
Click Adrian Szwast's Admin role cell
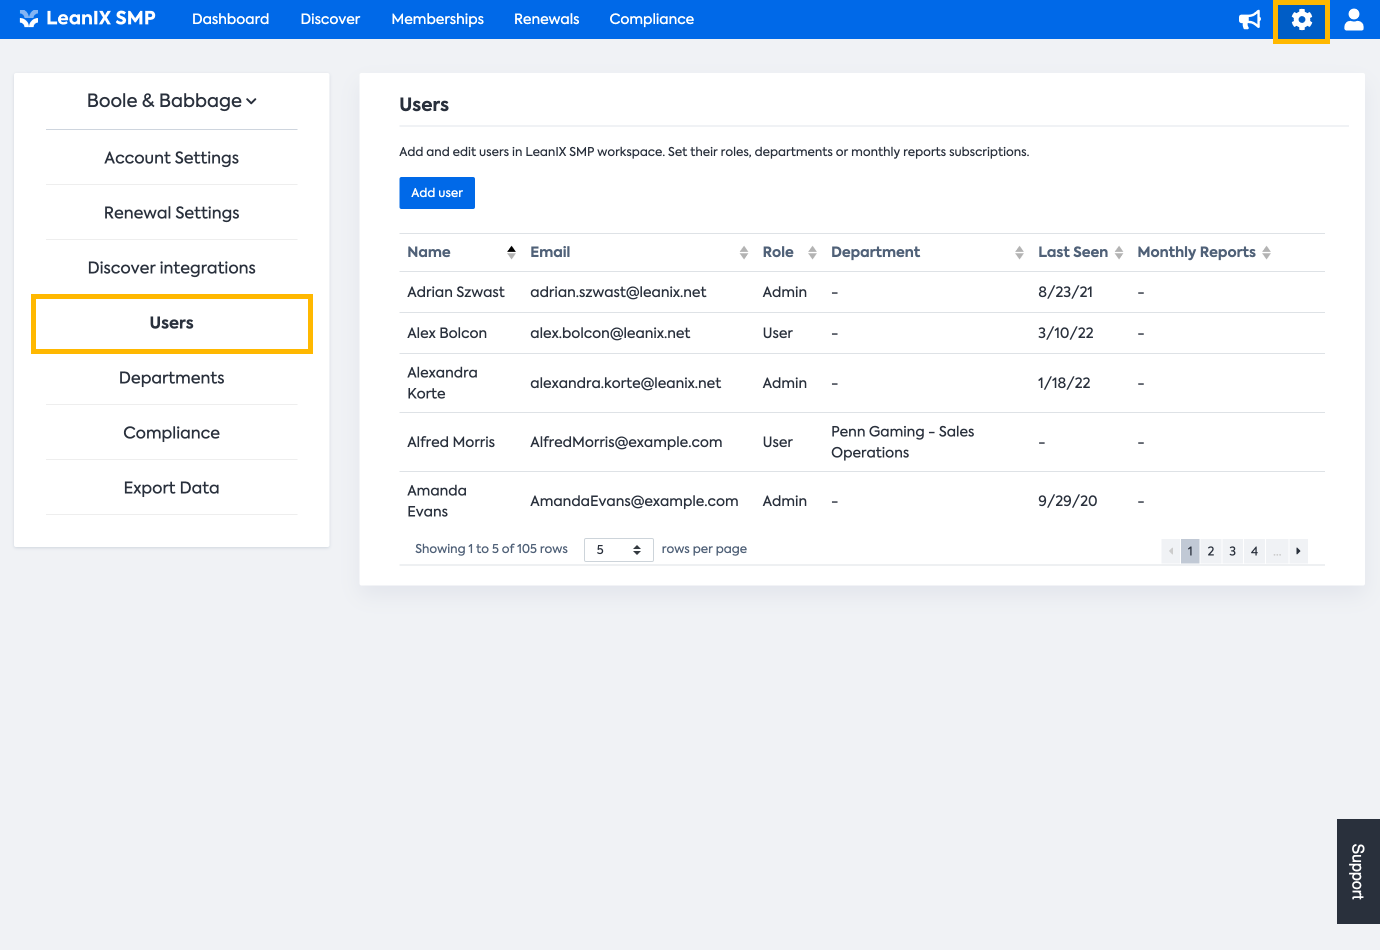point(785,292)
